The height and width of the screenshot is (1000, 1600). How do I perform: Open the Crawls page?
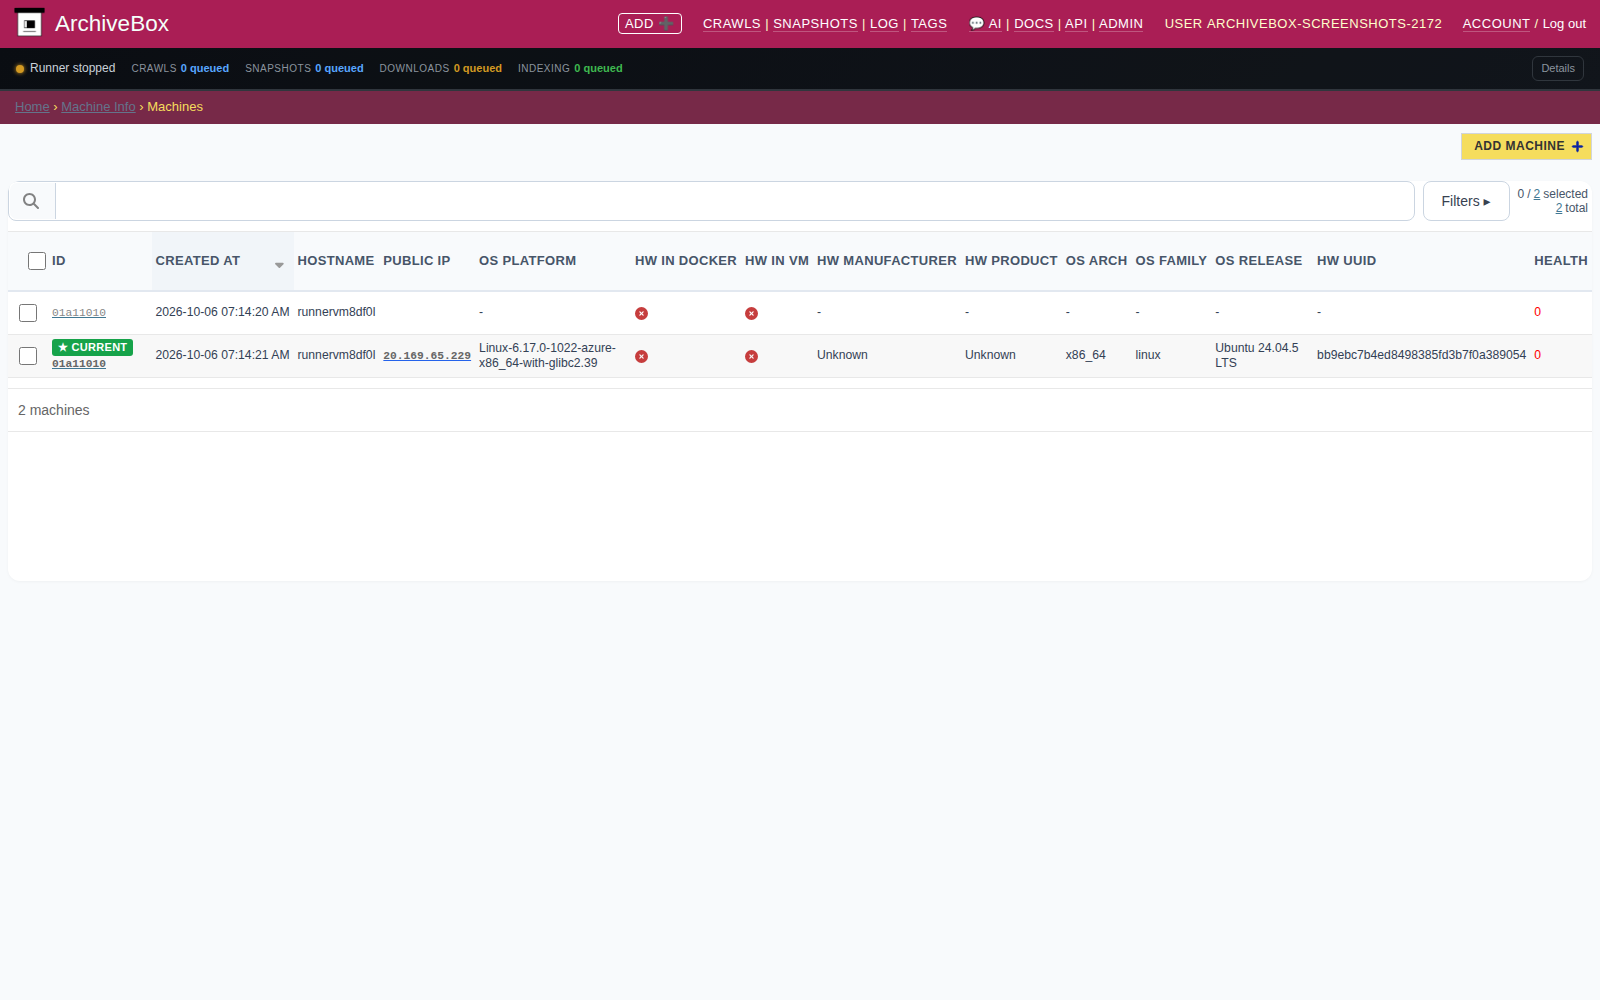[x=732, y=24]
